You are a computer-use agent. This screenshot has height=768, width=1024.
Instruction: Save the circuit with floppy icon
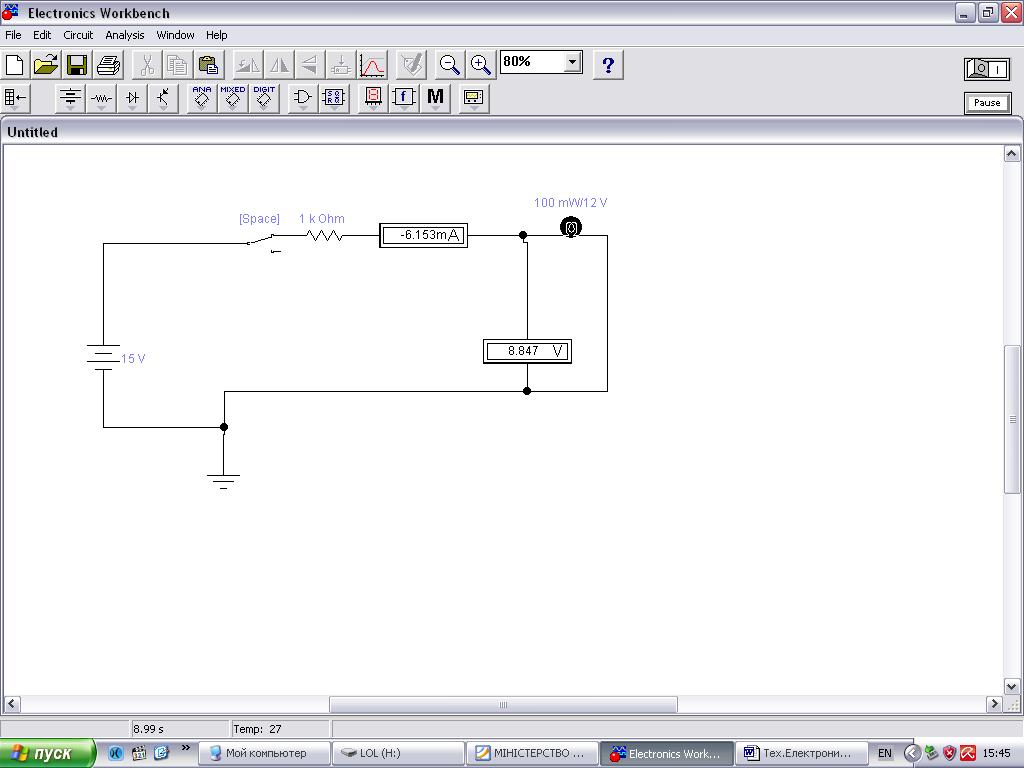pyautogui.click(x=77, y=65)
